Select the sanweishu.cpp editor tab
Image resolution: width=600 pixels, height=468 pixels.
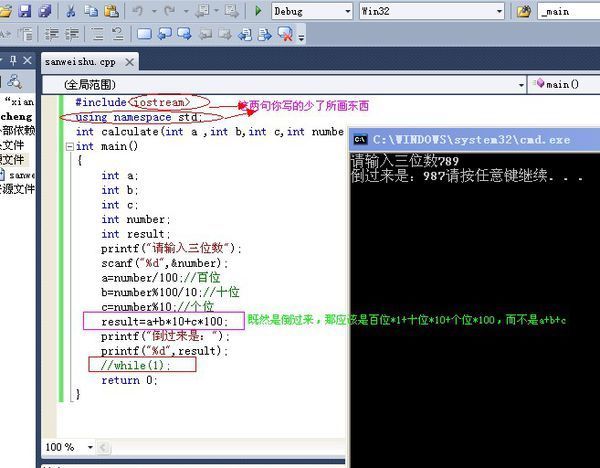click(80, 62)
